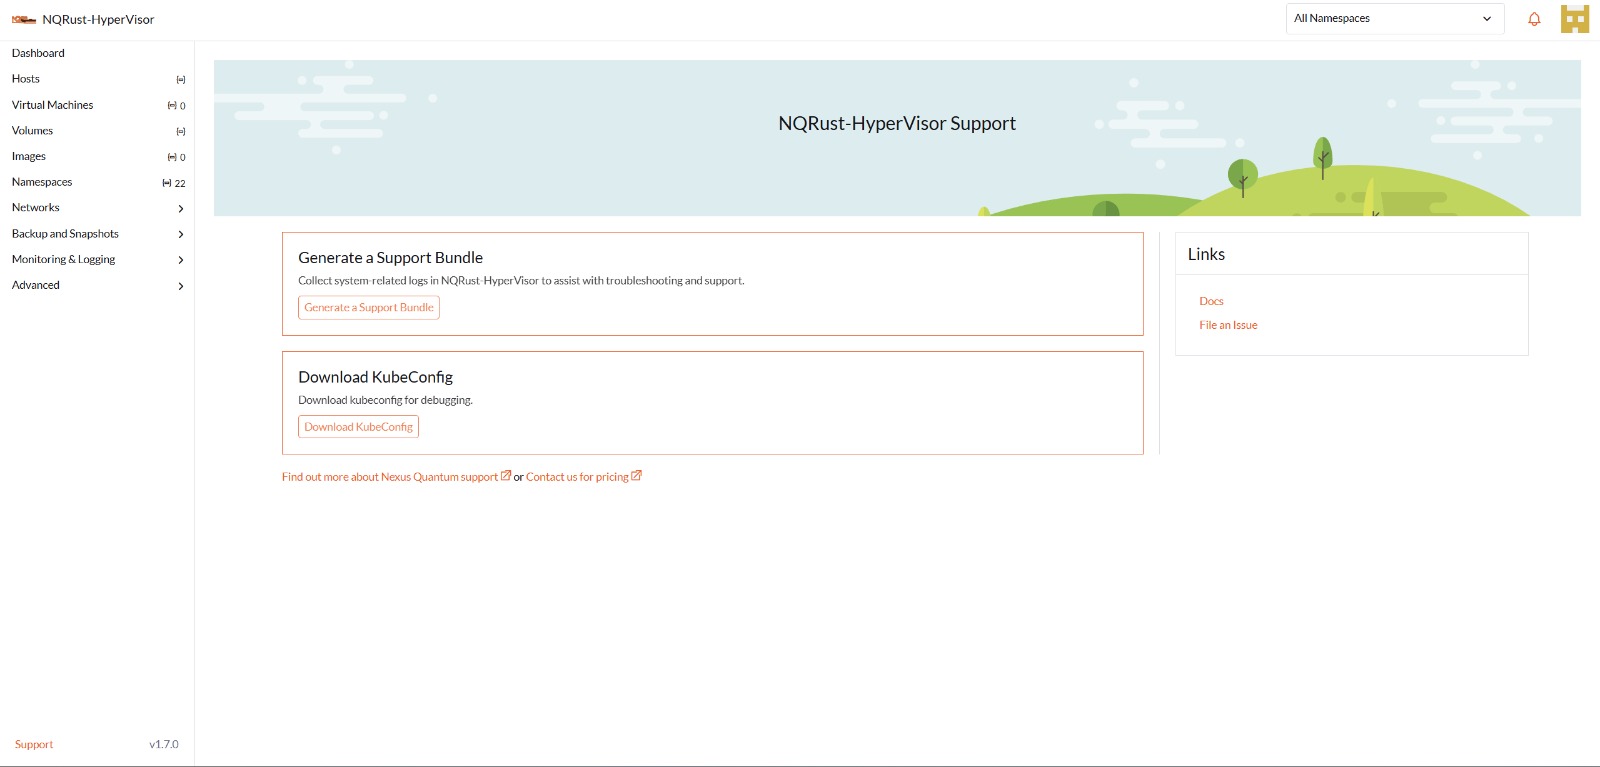
Task: Expand Monitoring & Logging section
Action: (x=97, y=260)
